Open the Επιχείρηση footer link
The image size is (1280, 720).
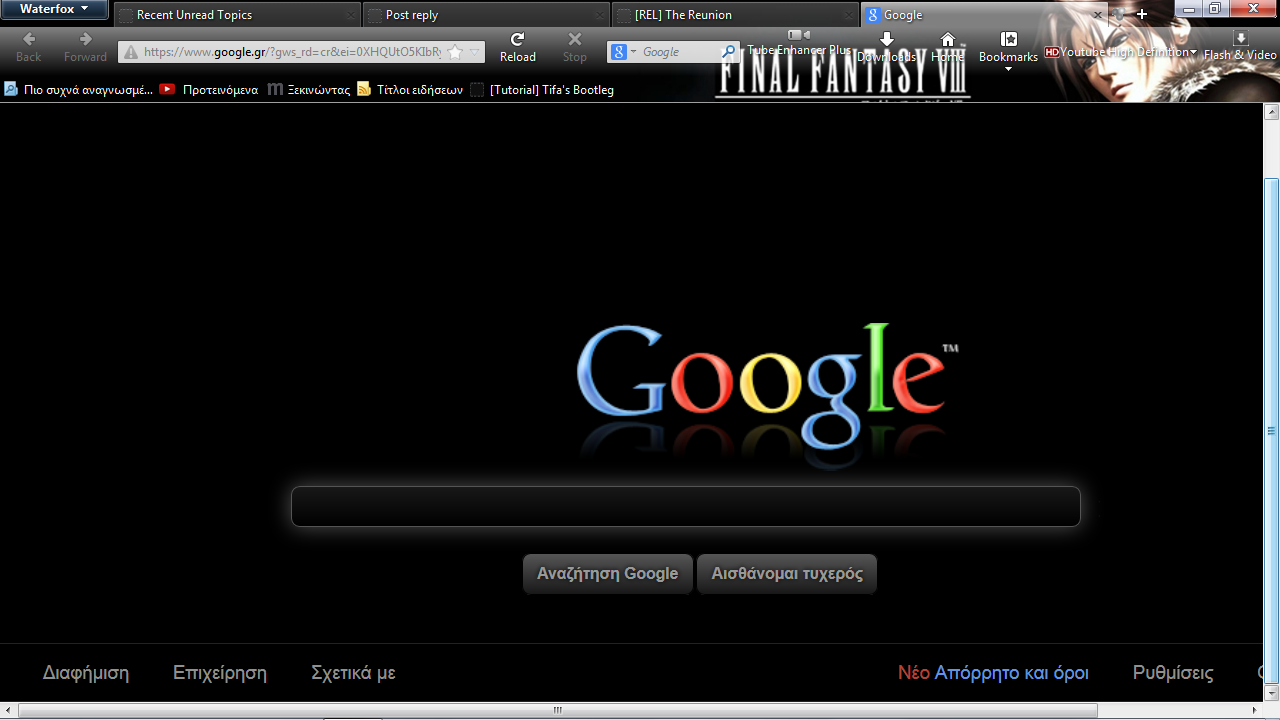coord(220,673)
